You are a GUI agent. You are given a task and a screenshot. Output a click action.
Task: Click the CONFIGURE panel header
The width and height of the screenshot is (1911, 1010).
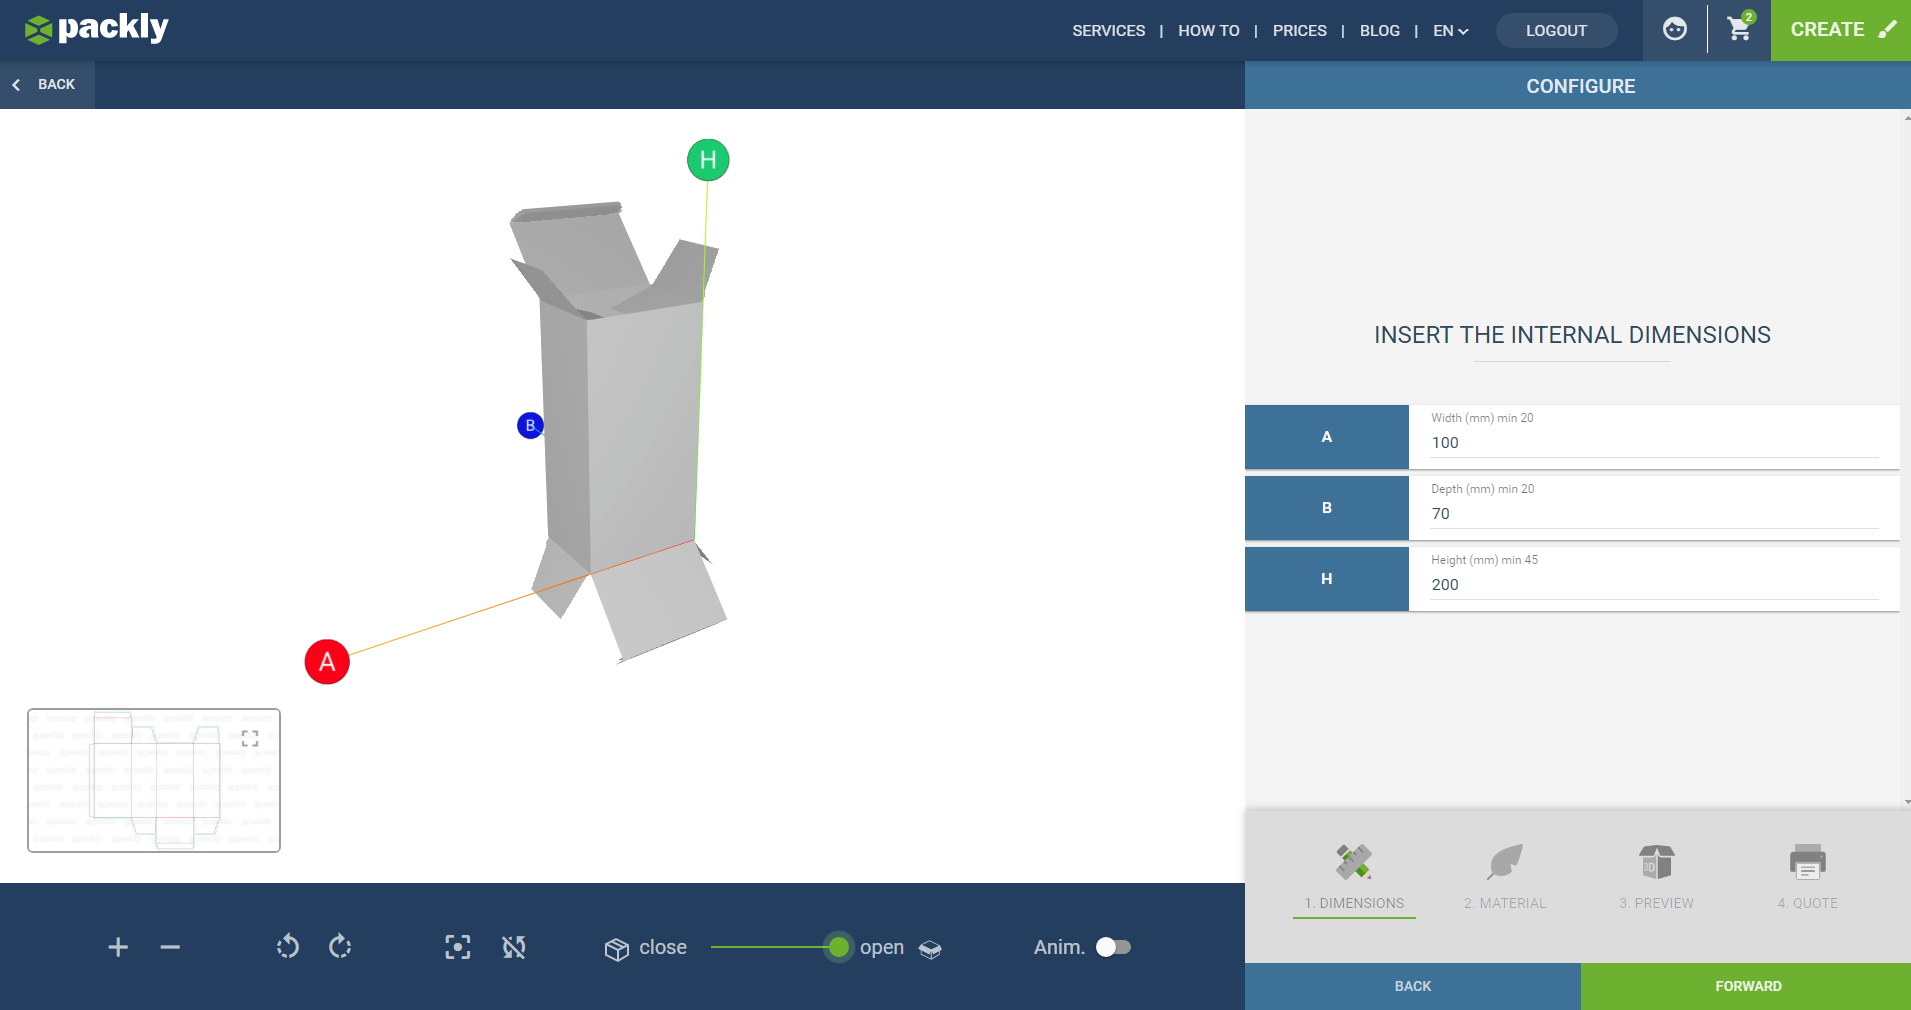click(1578, 86)
